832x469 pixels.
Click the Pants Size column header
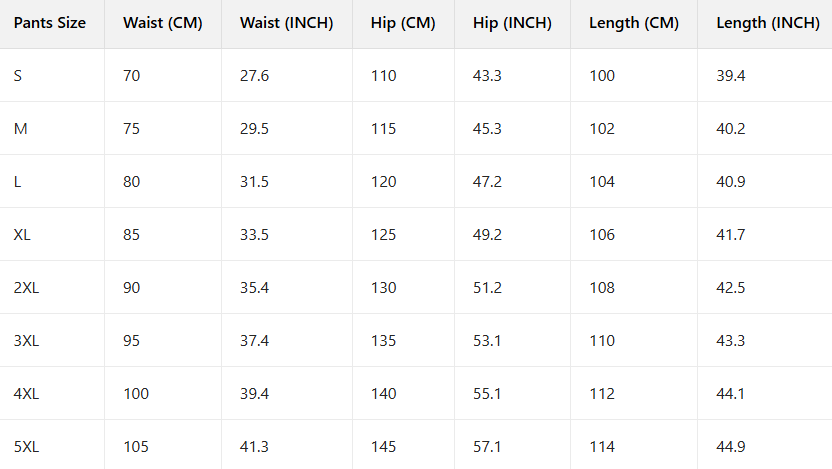(50, 23)
